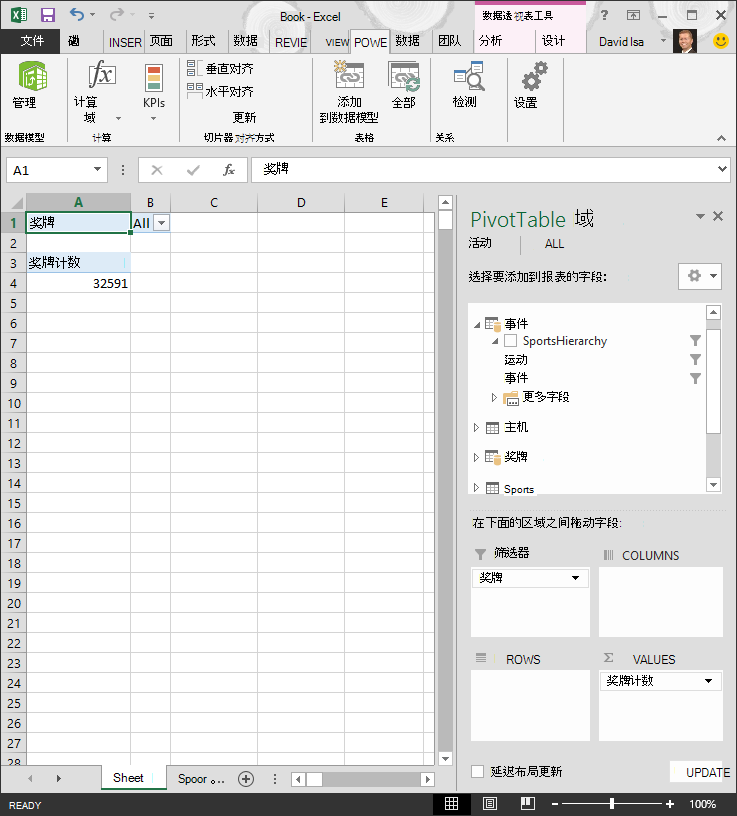Check the SportsHierarchy checkbox
737x816 pixels.
click(511, 341)
